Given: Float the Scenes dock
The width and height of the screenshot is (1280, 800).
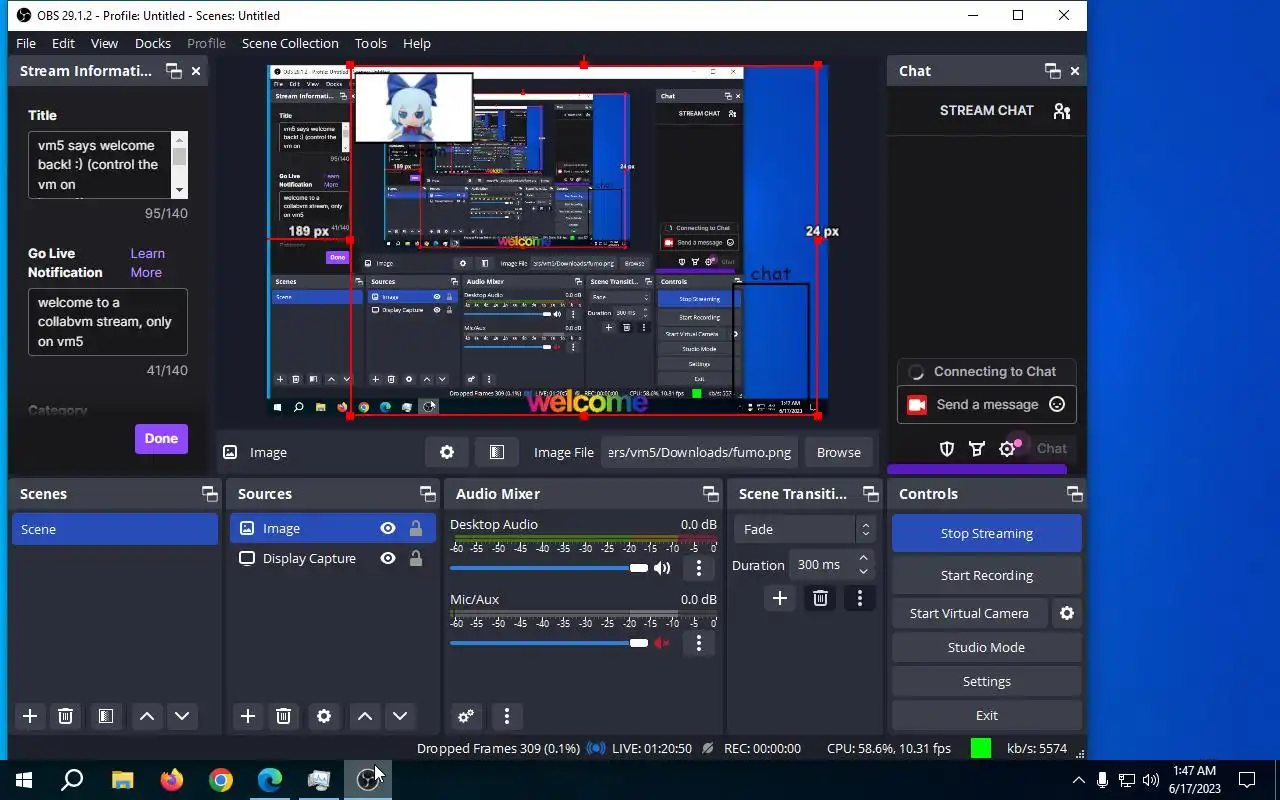Looking at the screenshot, I should click(x=209, y=494).
